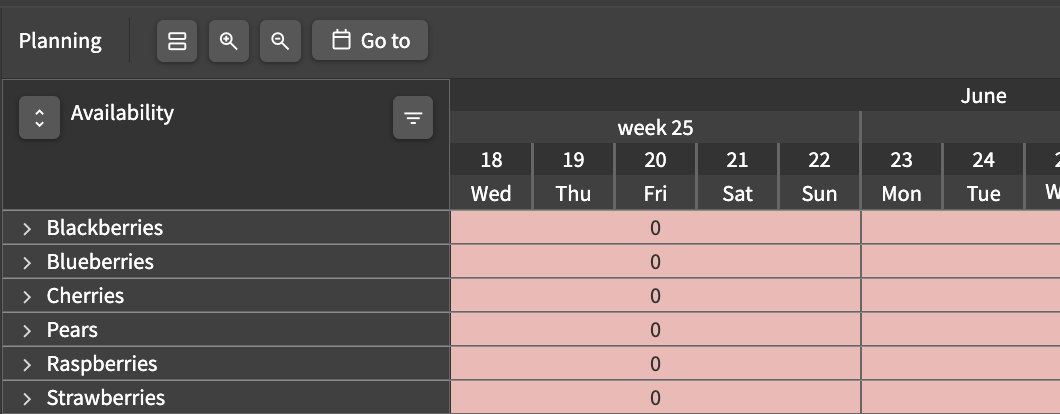
Task: Open the Go to date picker
Action: pos(370,41)
